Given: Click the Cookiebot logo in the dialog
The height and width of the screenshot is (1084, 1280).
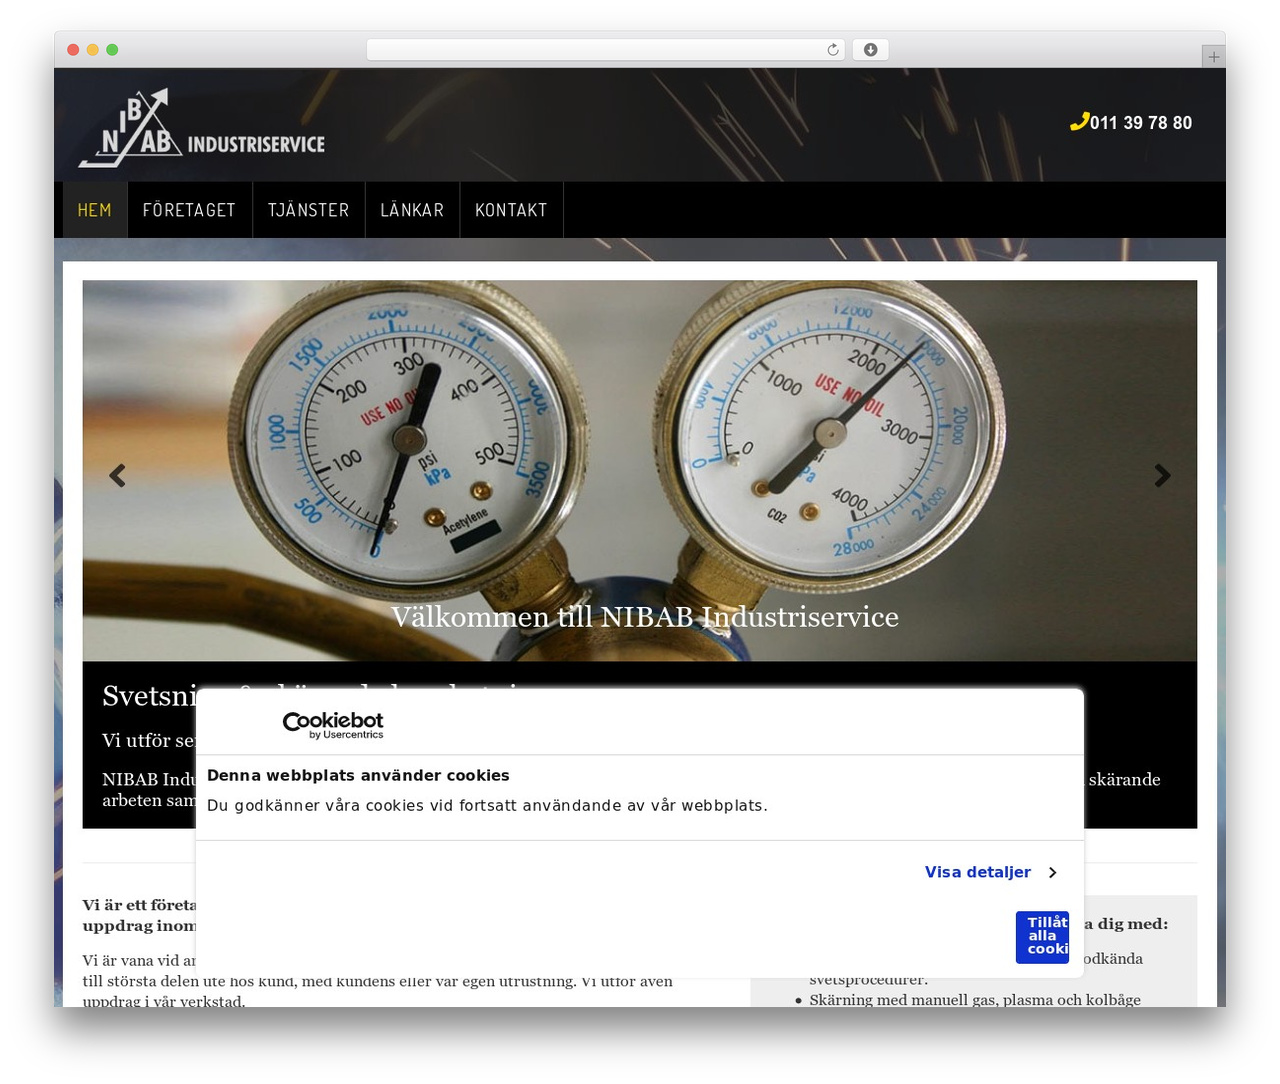Looking at the screenshot, I should tap(333, 725).
